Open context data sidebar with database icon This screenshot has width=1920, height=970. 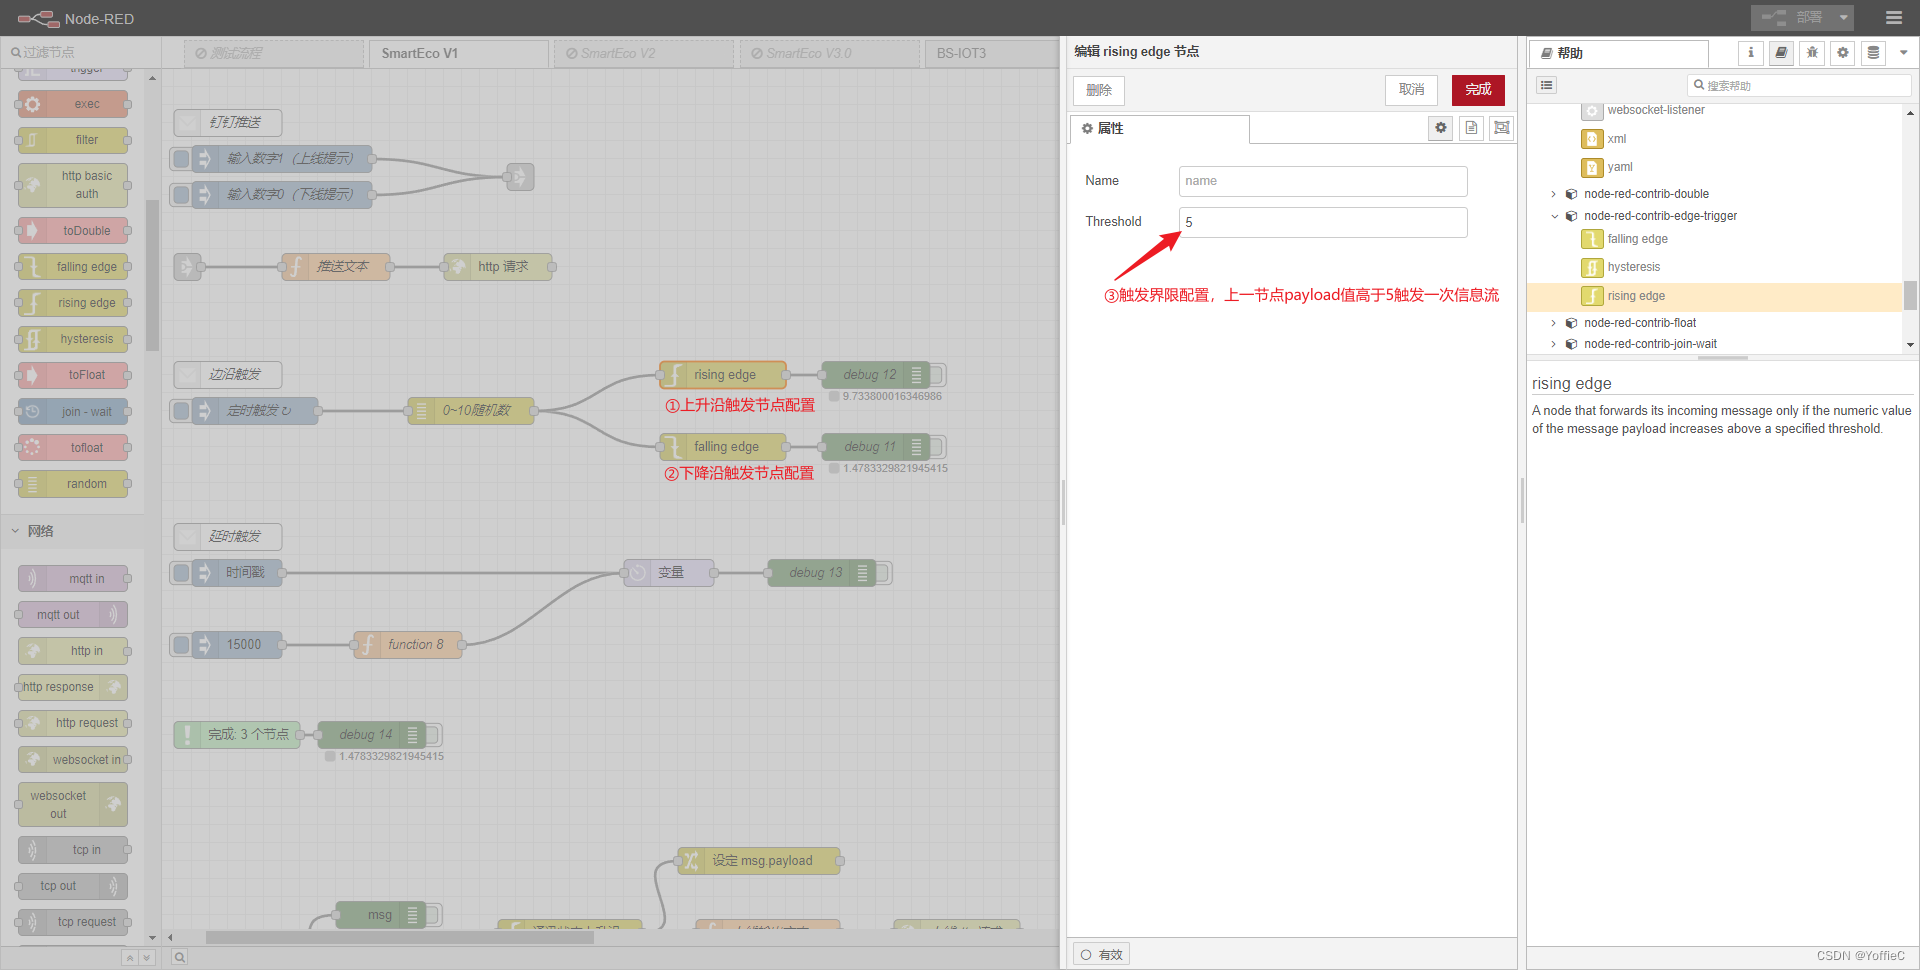(x=1872, y=53)
